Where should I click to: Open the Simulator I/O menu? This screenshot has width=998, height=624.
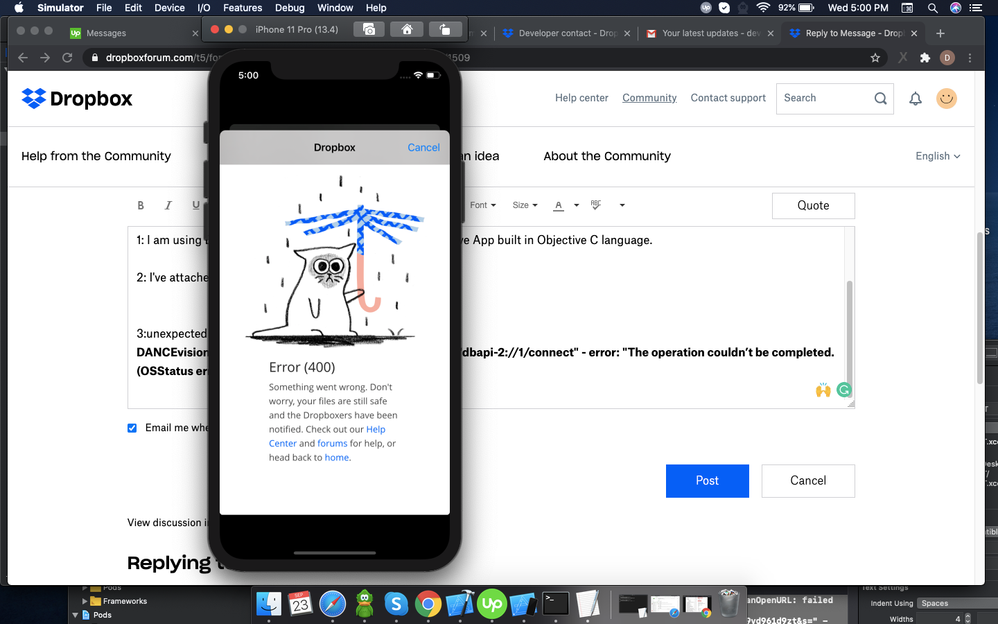204,8
